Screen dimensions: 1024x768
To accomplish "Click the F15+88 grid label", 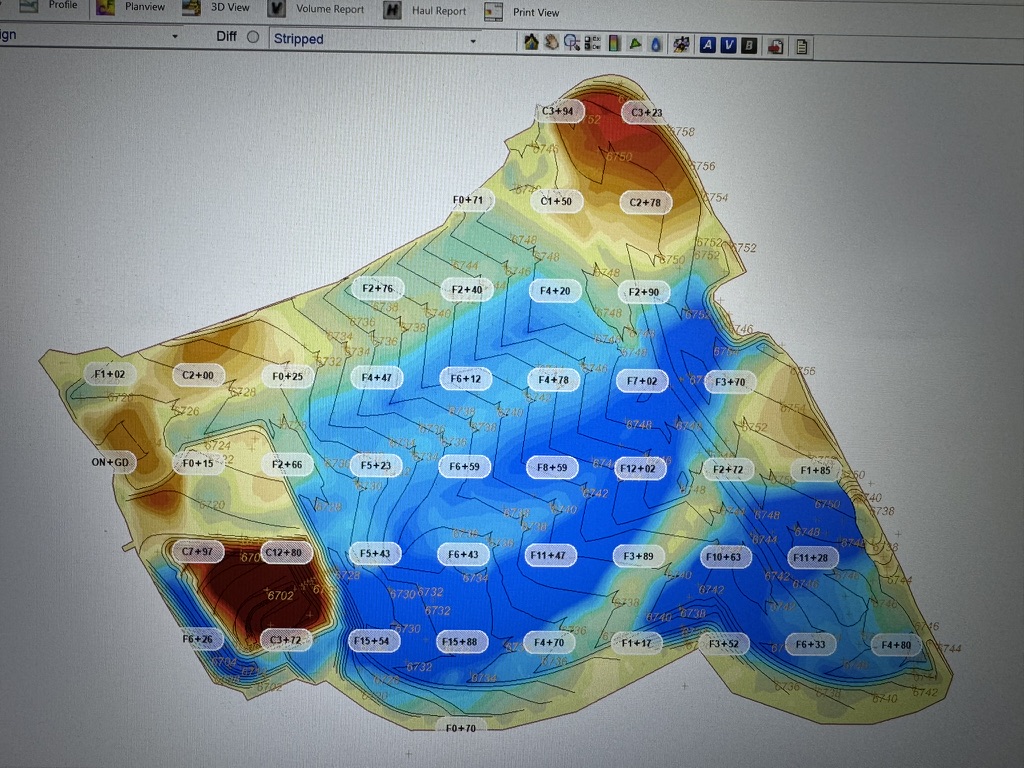I will click(460, 642).
